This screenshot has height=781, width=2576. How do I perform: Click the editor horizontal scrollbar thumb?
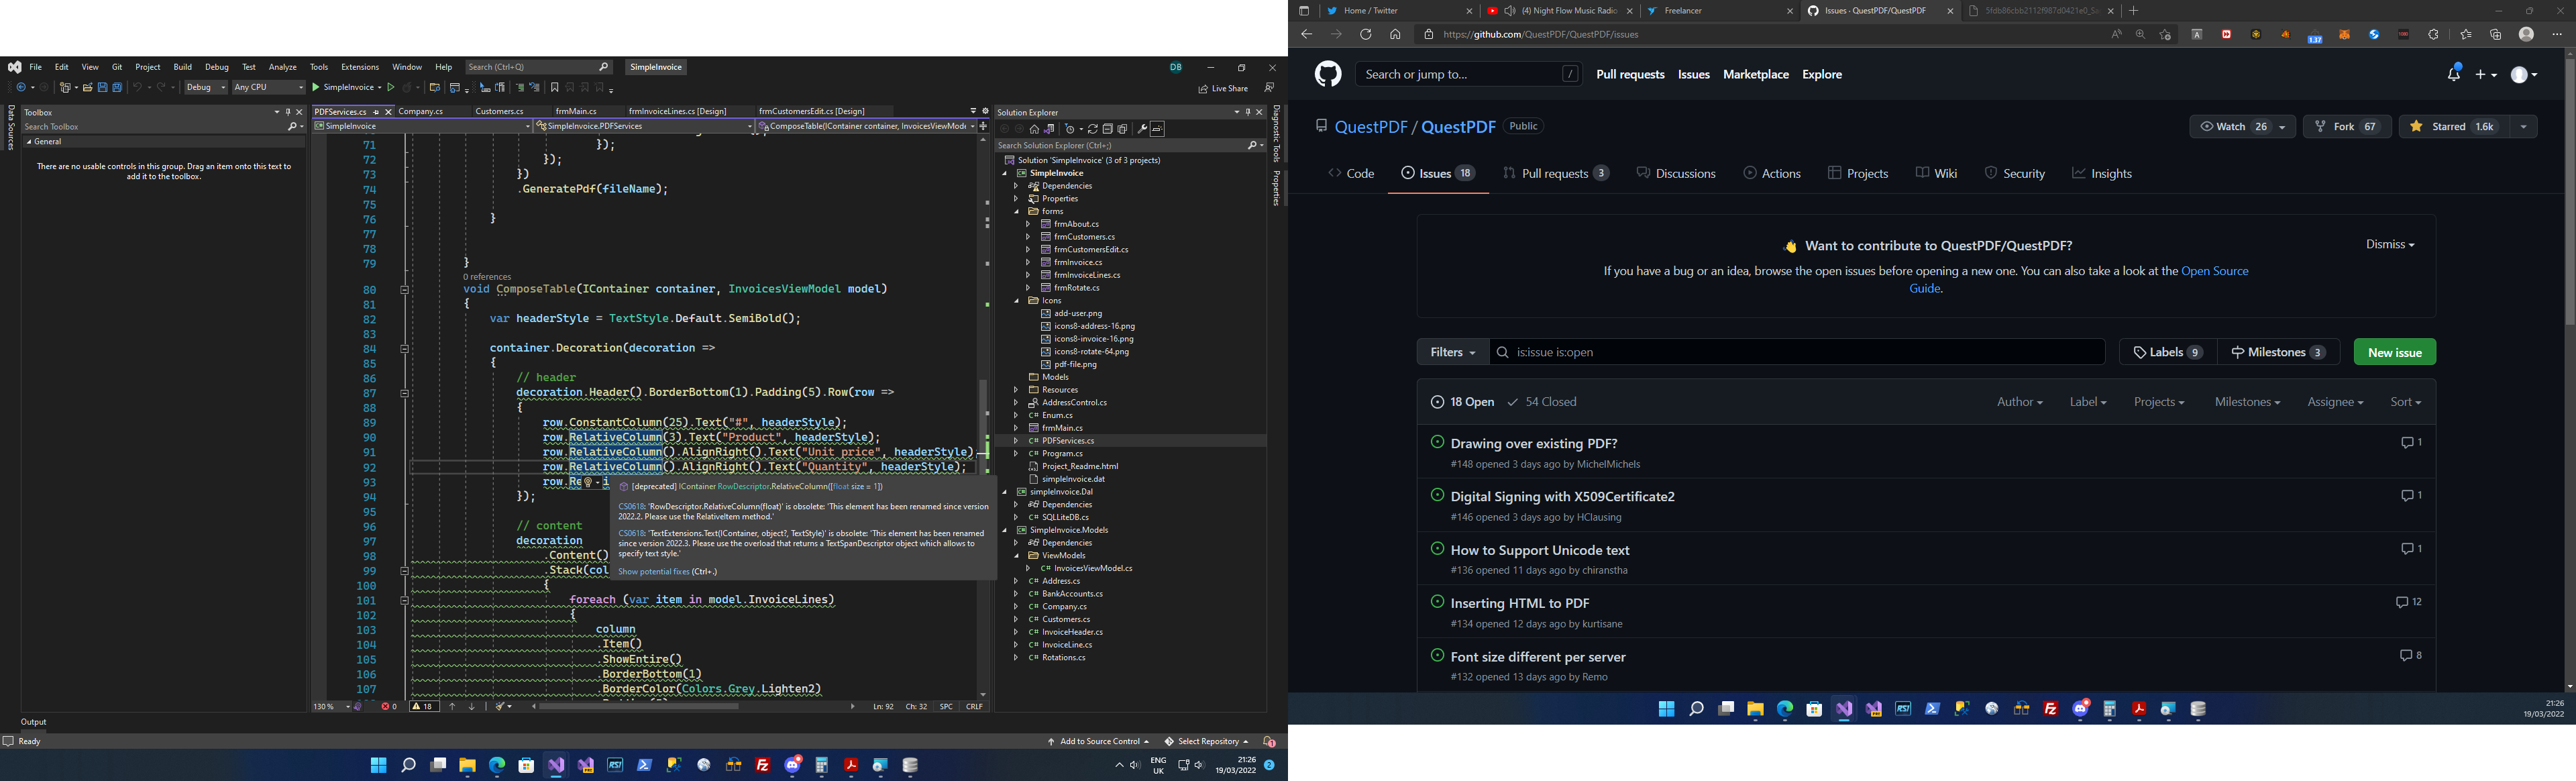(640, 707)
